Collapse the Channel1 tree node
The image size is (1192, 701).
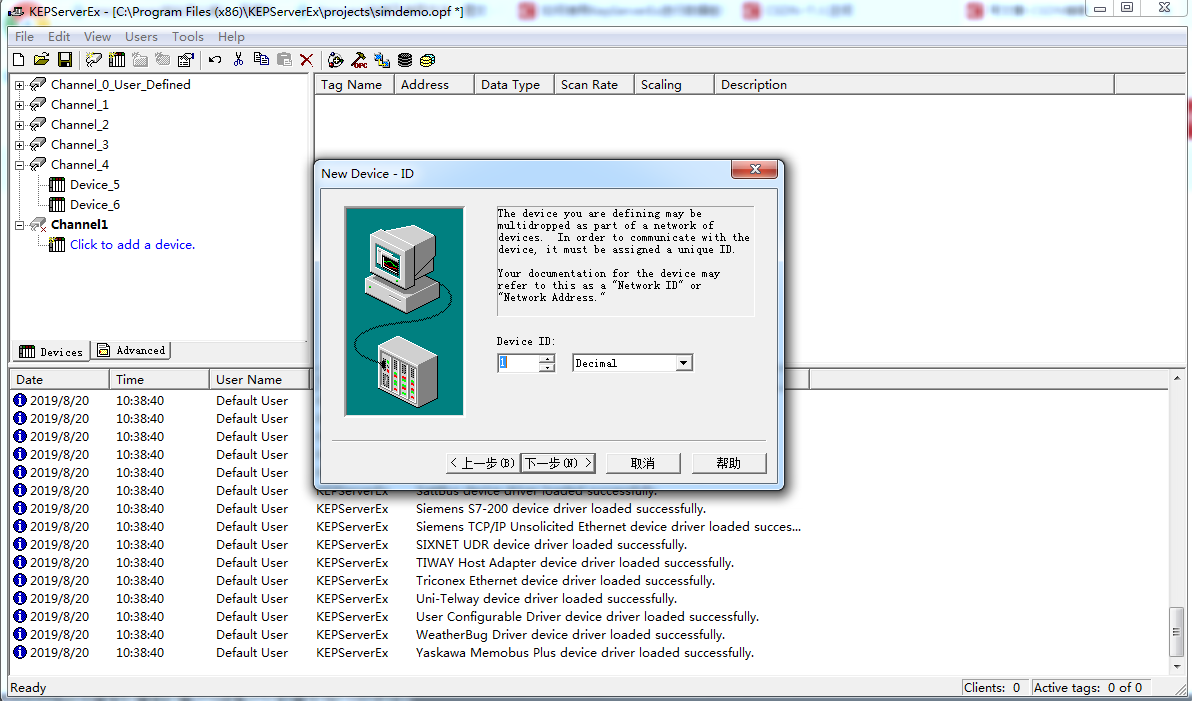point(20,225)
